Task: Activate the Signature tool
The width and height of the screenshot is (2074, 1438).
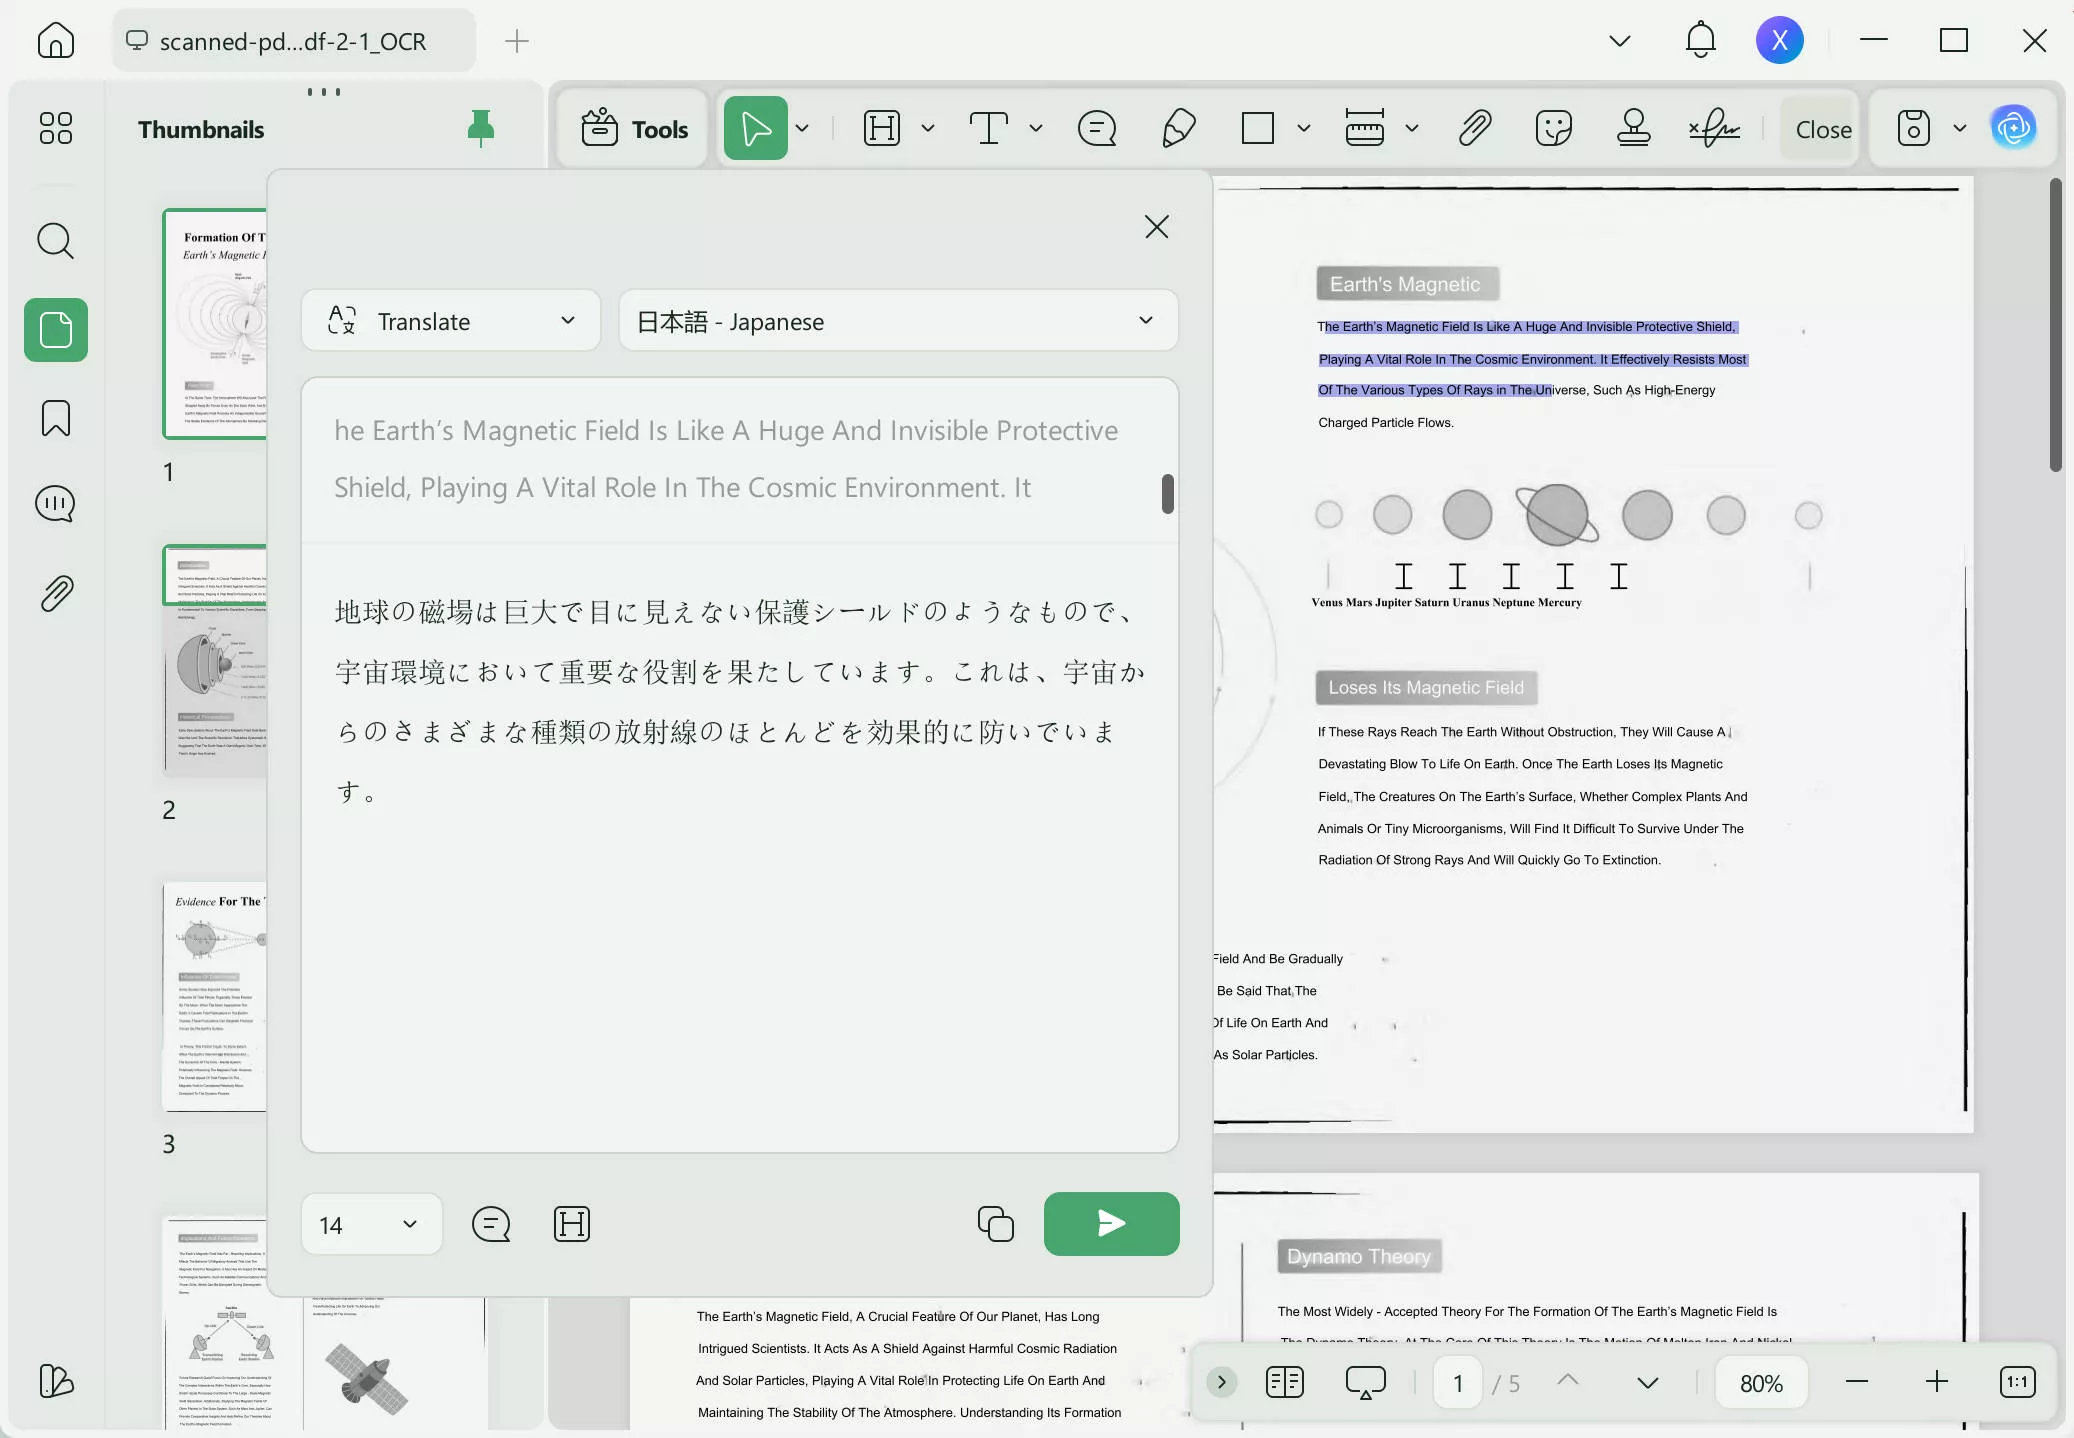Action: [1716, 128]
